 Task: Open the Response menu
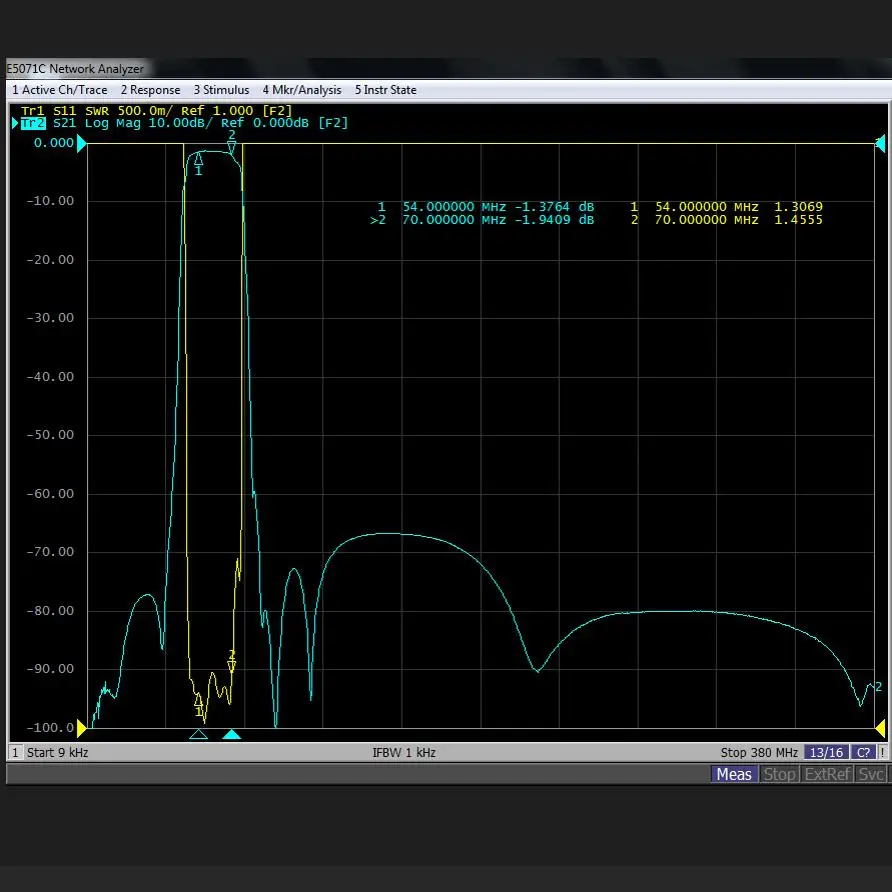(150, 90)
